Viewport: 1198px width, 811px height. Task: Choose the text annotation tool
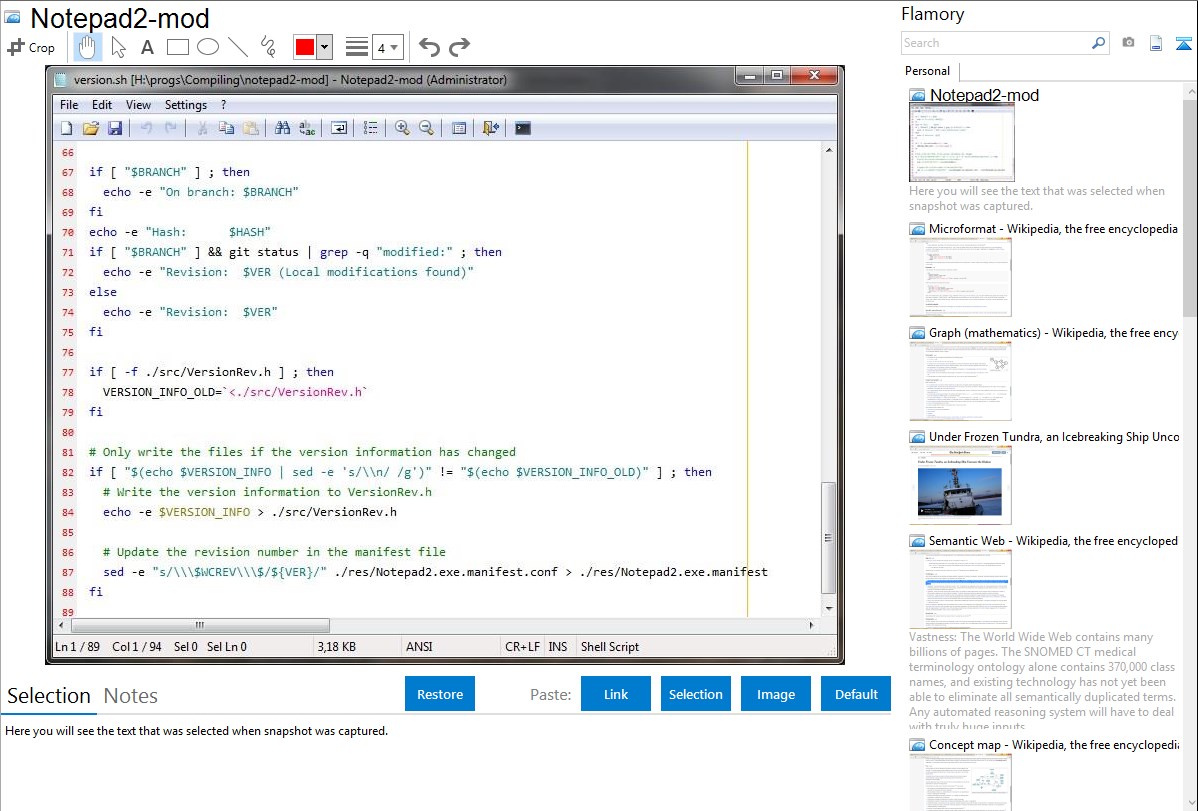point(147,47)
